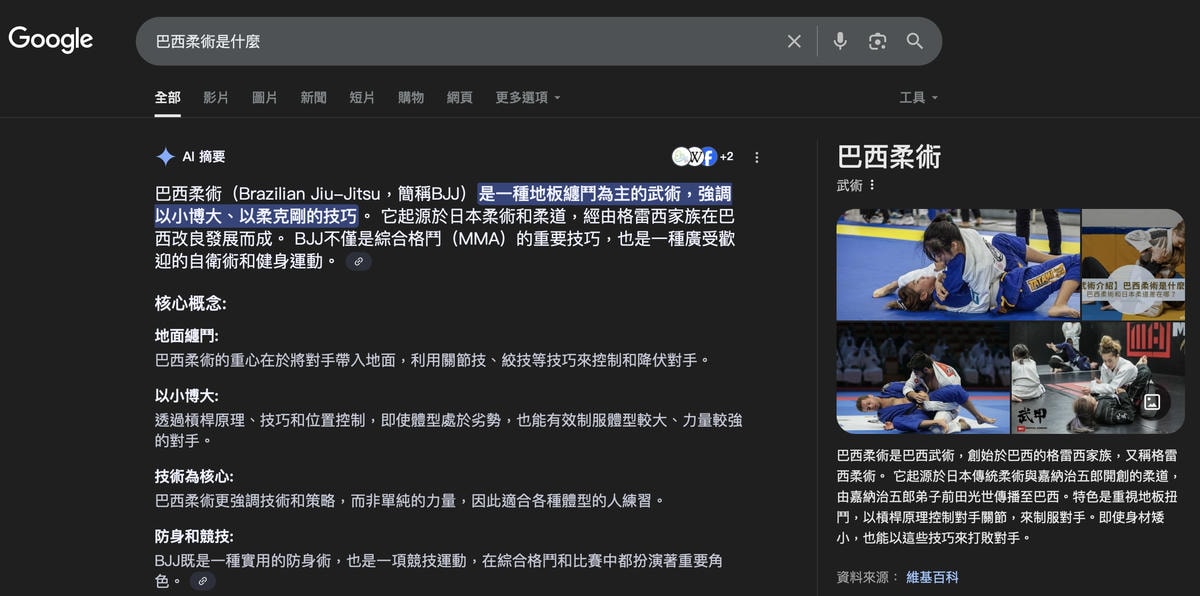Click the search input field
Viewport: 1200px width, 596px height.
pos(460,41)
